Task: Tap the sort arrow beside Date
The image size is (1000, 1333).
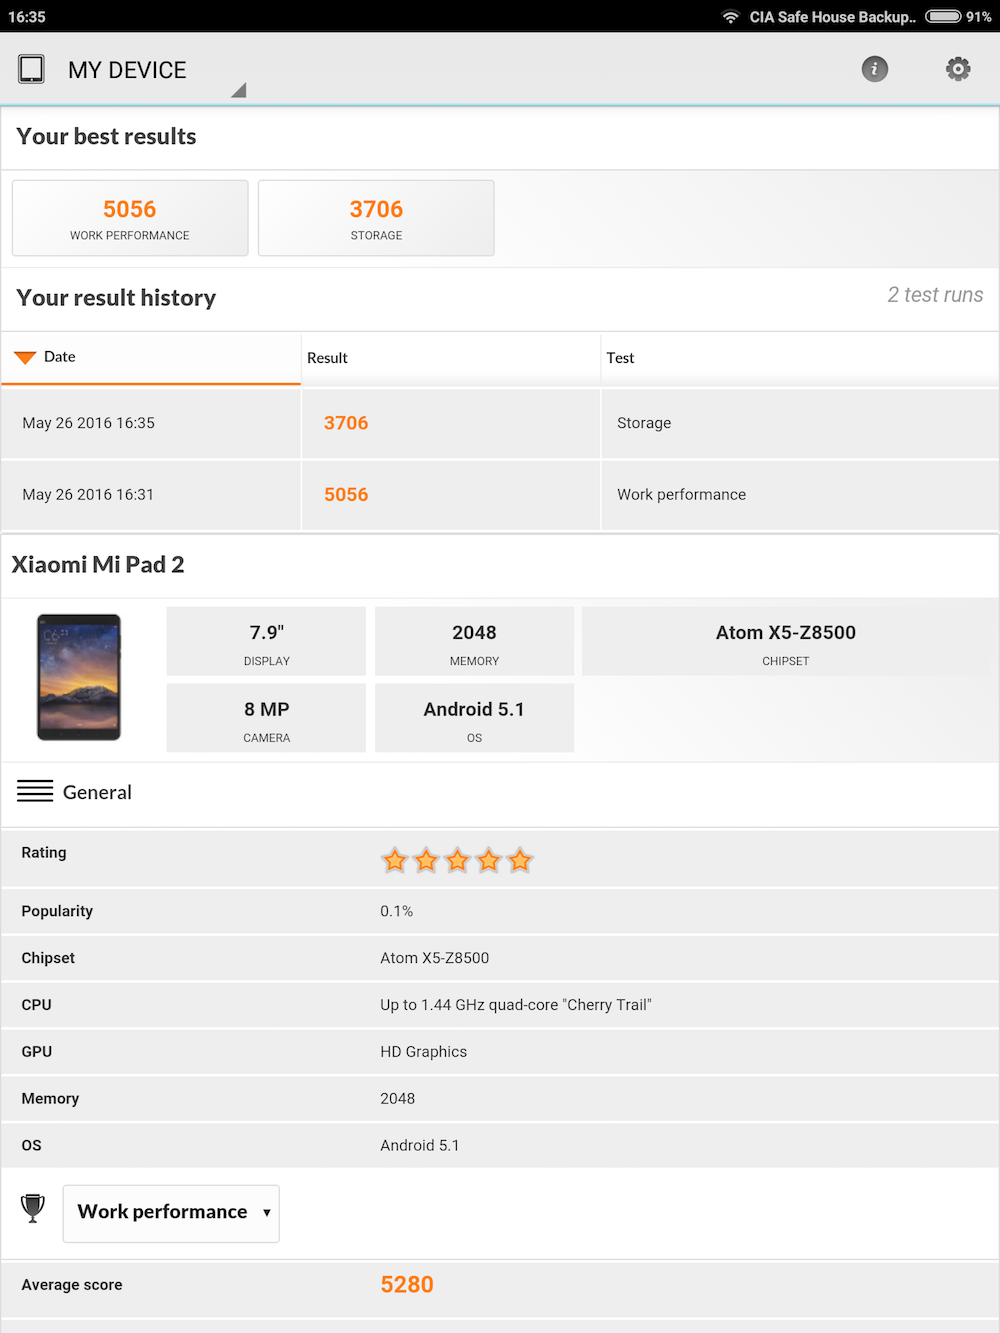Action: click(x=25, y=357)
